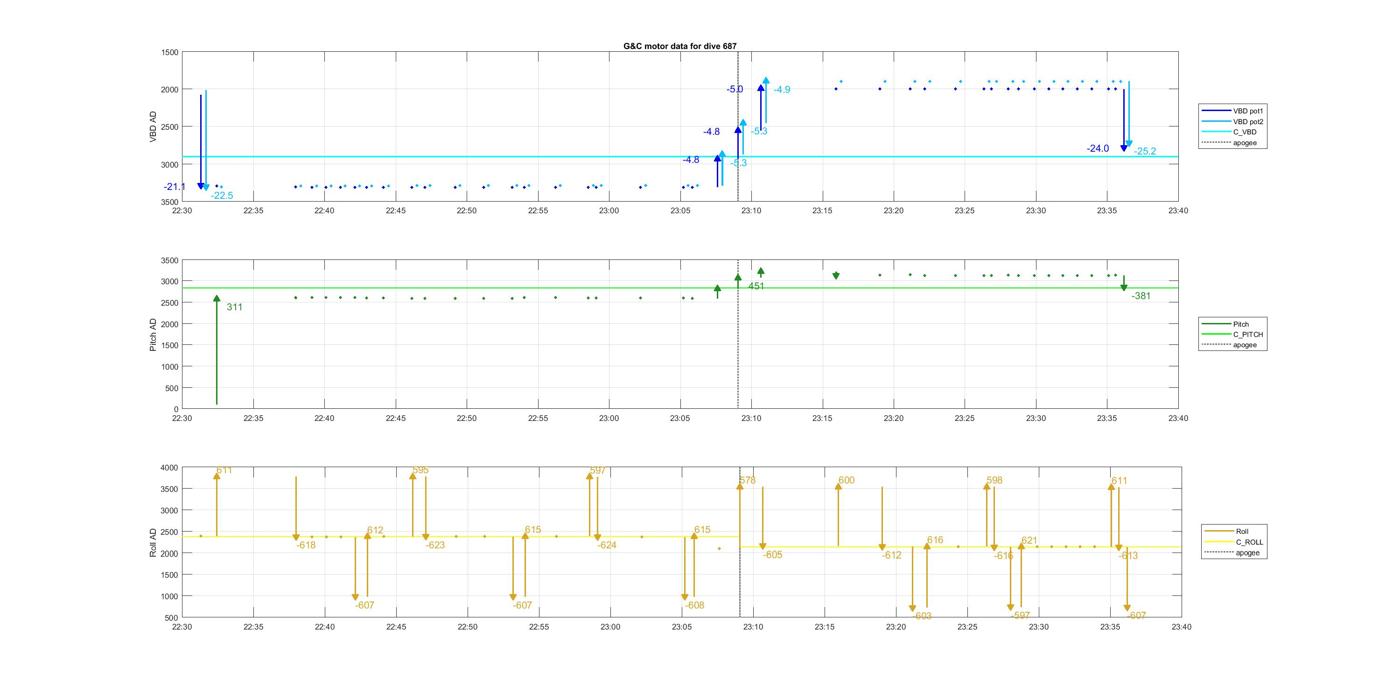
Task: Click the title 'G&C motor data for dive 687'
Action: tap(680, 46)
